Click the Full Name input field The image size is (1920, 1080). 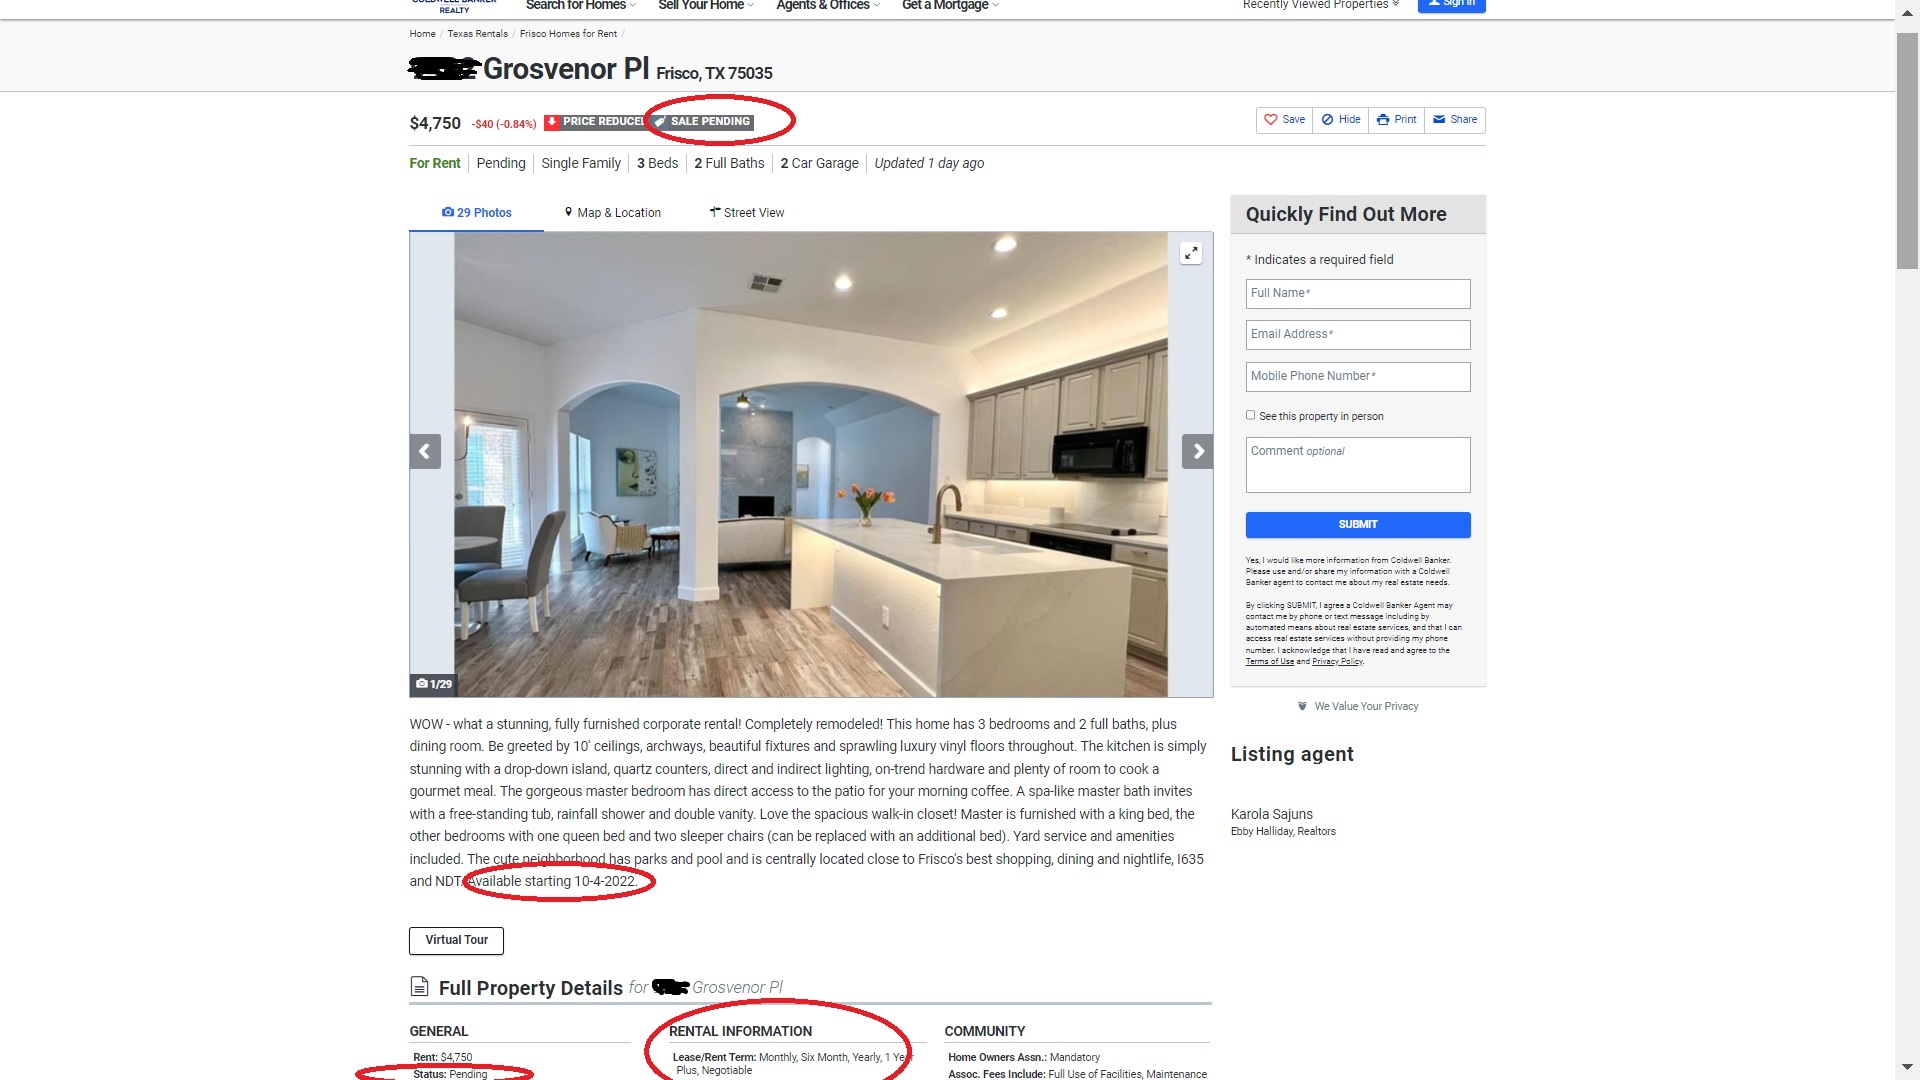(x=1357, y=293)
